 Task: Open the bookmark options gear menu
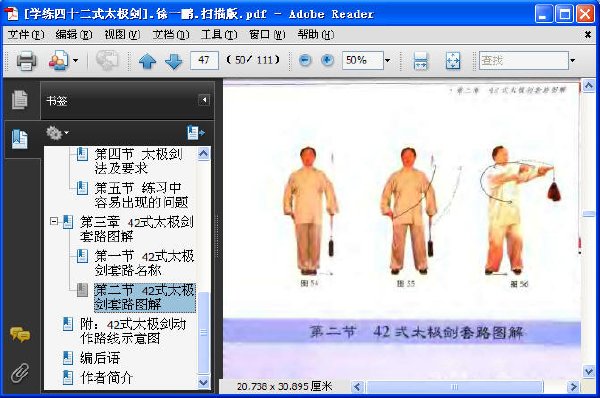(57, 133)
